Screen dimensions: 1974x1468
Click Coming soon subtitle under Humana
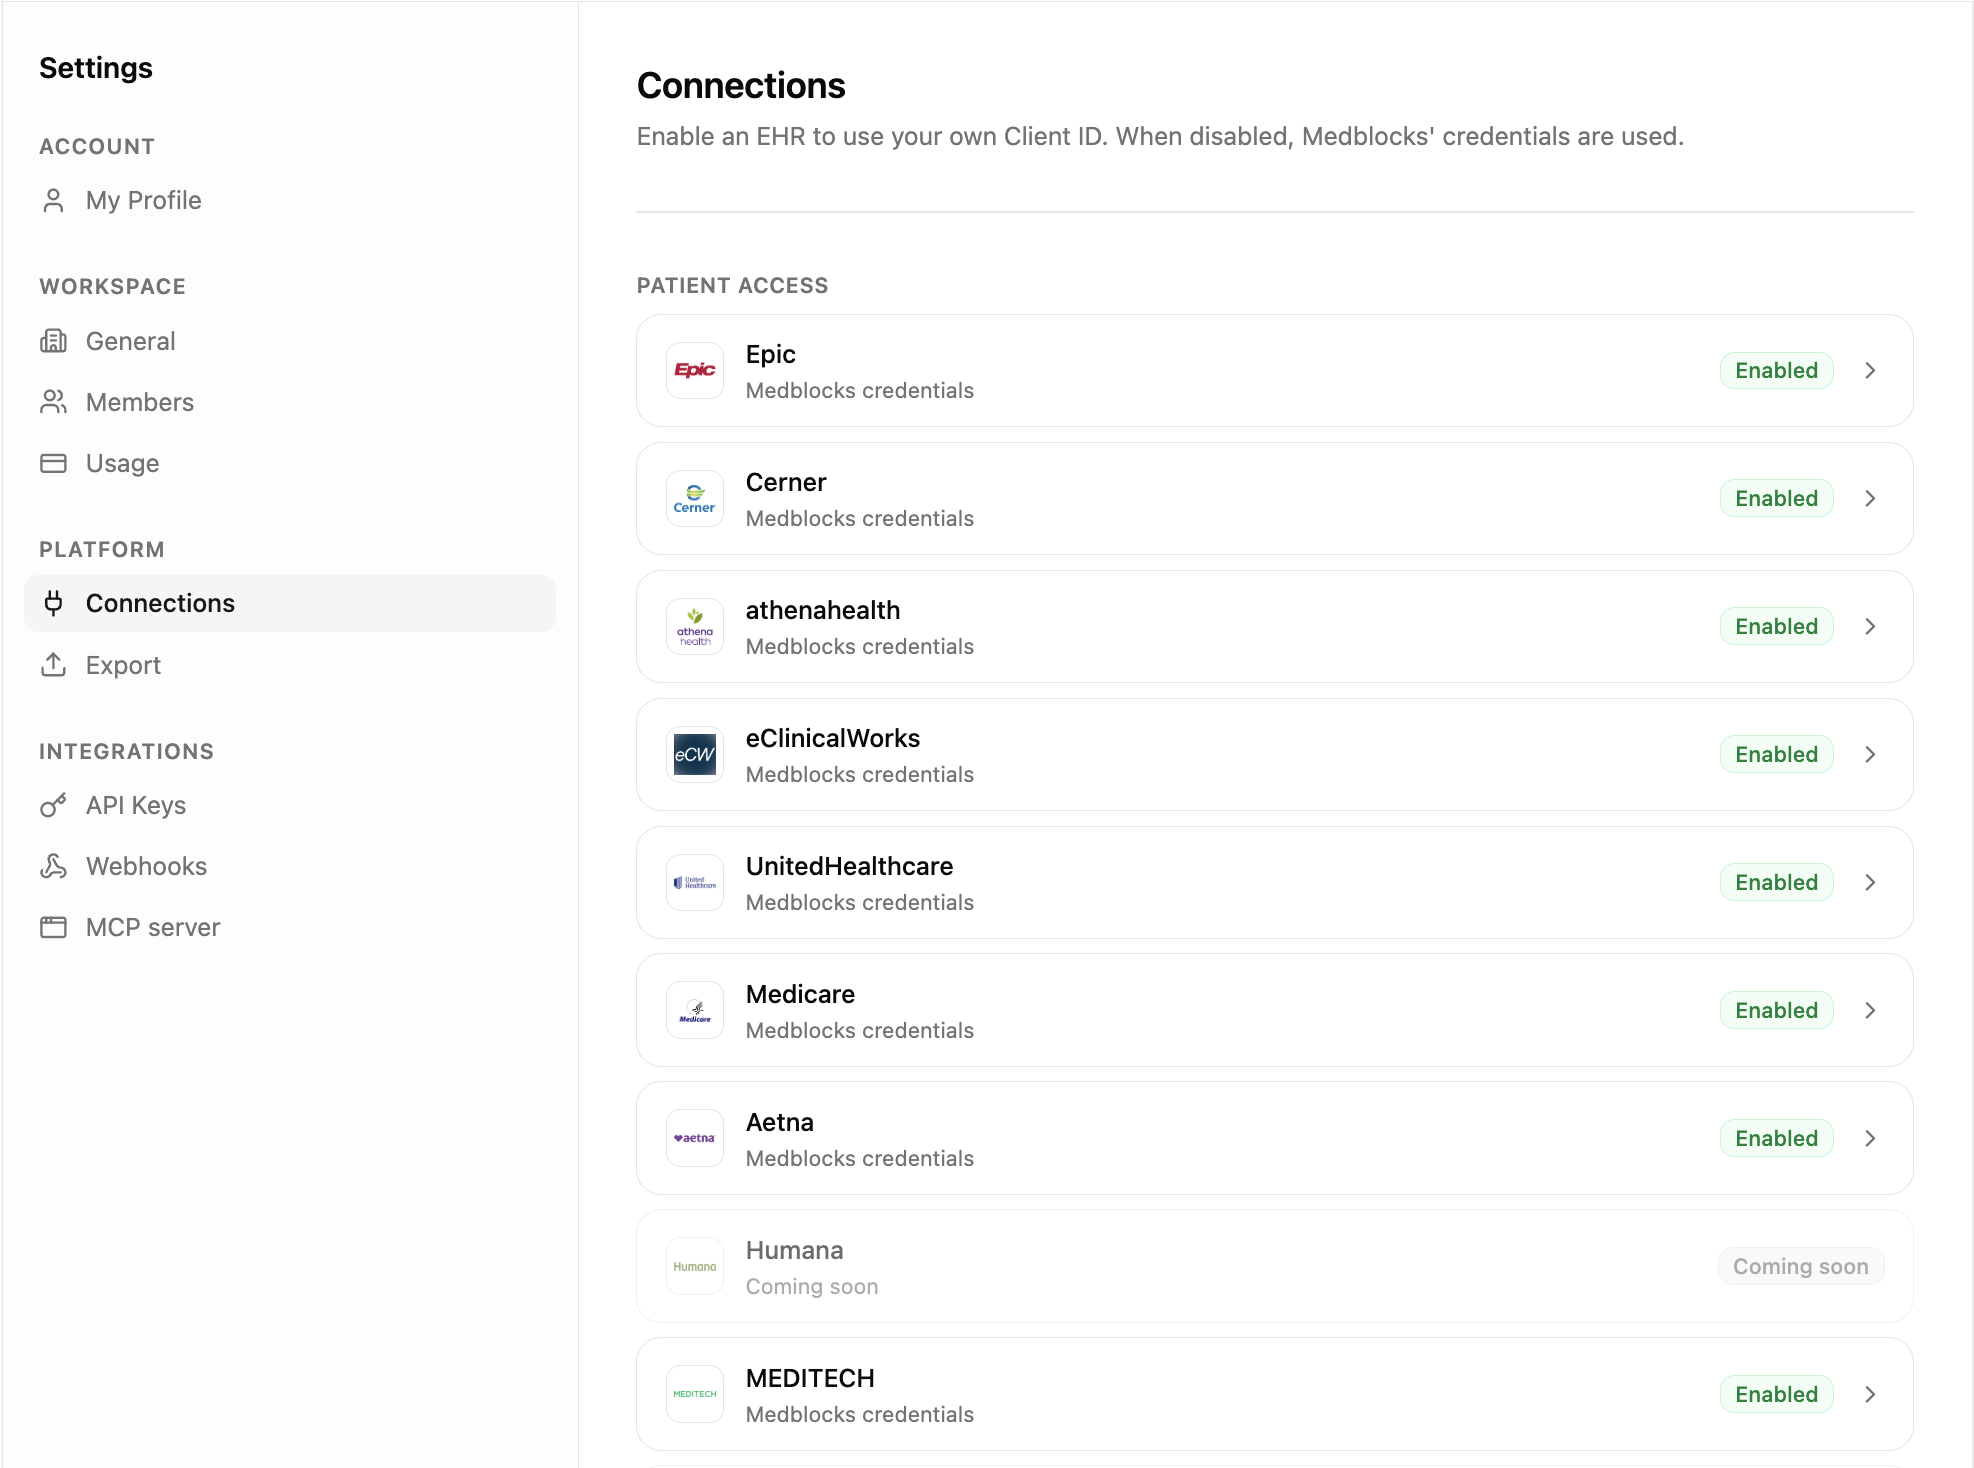(812, 1286)
